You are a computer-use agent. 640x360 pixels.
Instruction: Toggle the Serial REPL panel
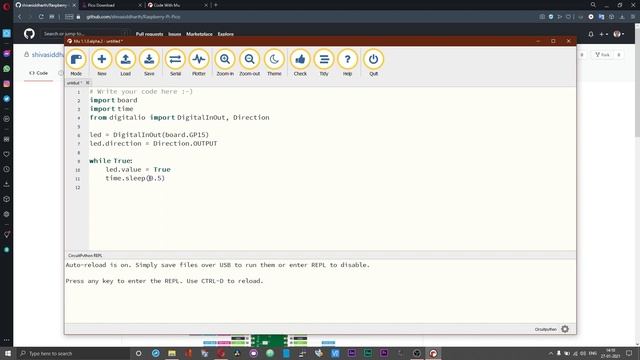[x=175, y=62]
